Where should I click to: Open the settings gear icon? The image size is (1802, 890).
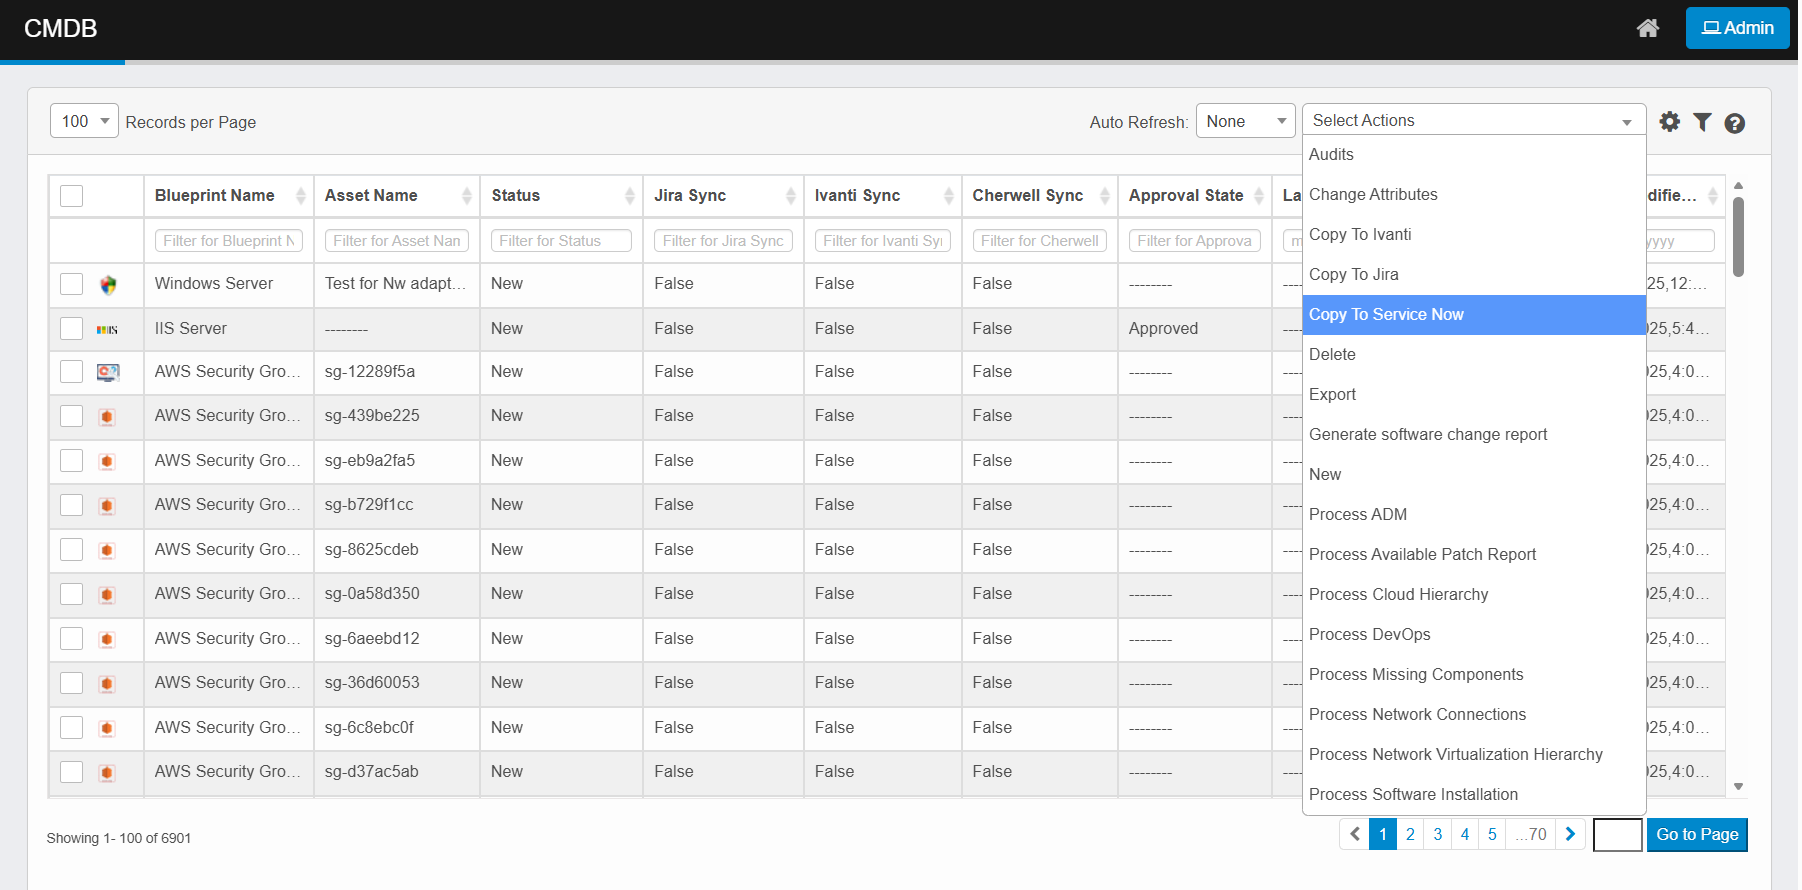(1669, 122)
